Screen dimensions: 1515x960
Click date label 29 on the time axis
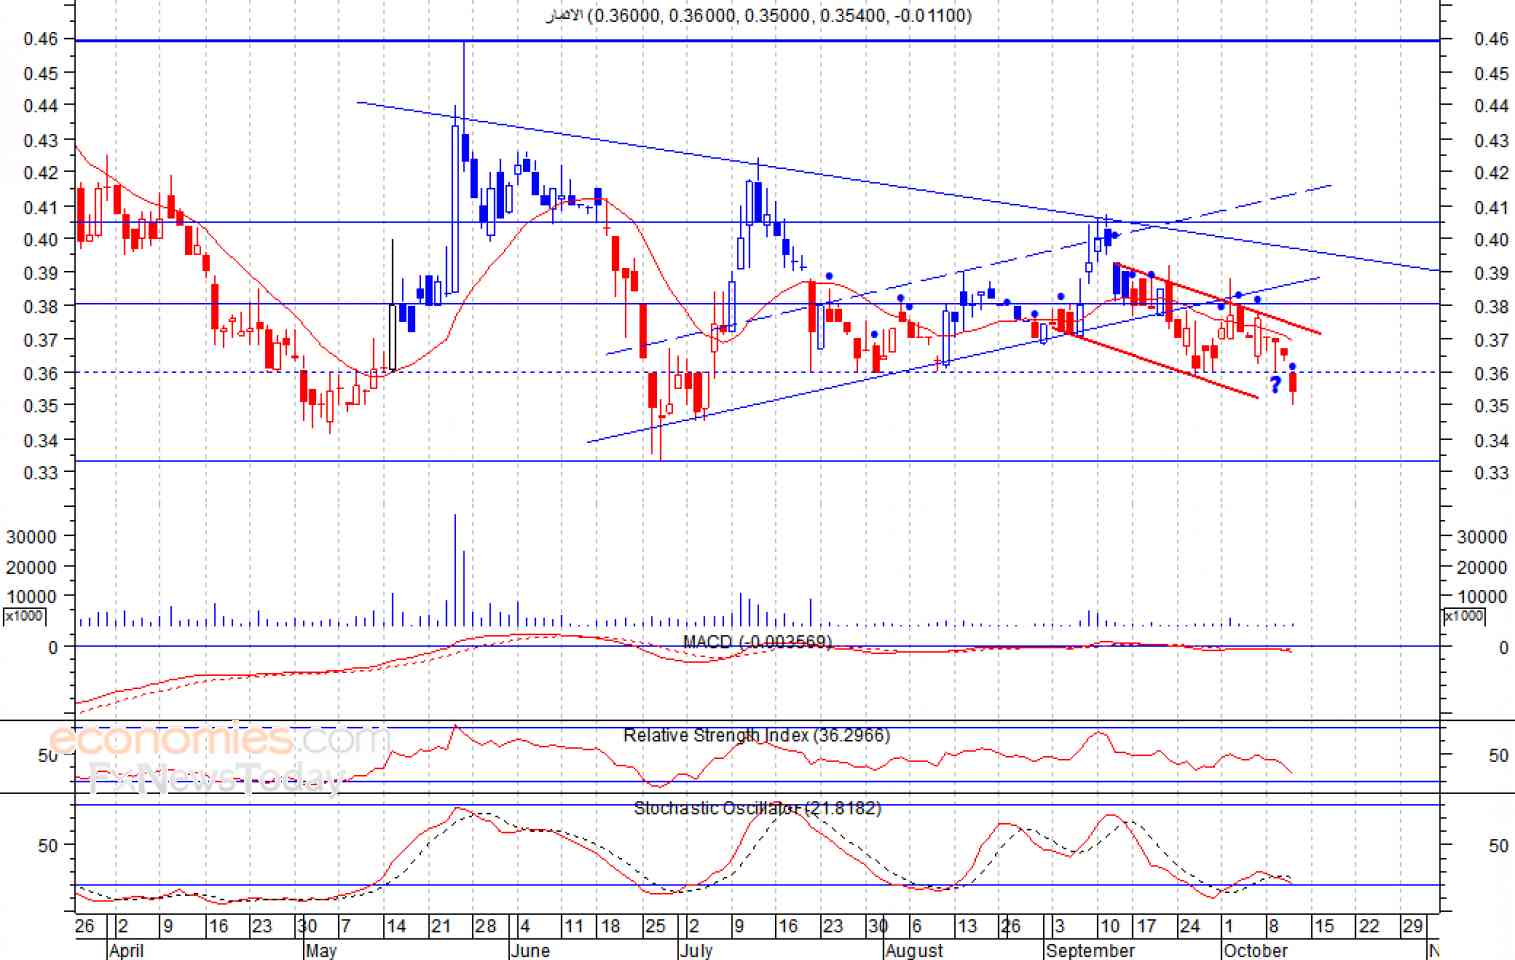pos(1412,926)
